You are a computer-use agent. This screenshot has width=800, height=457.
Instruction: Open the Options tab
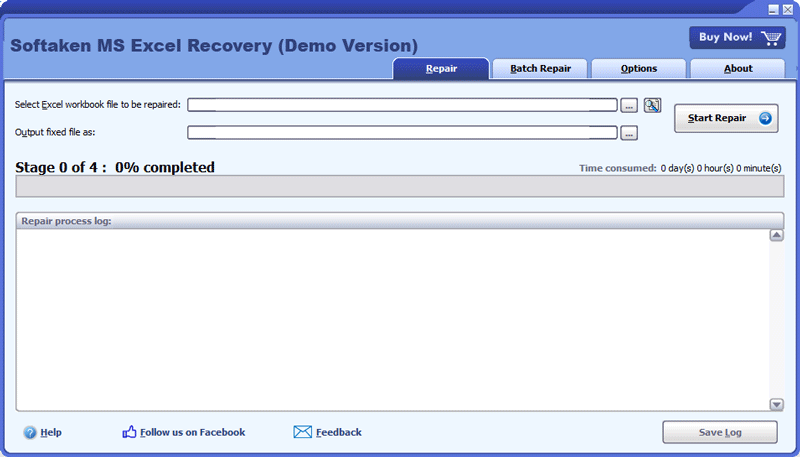(639, 69)
